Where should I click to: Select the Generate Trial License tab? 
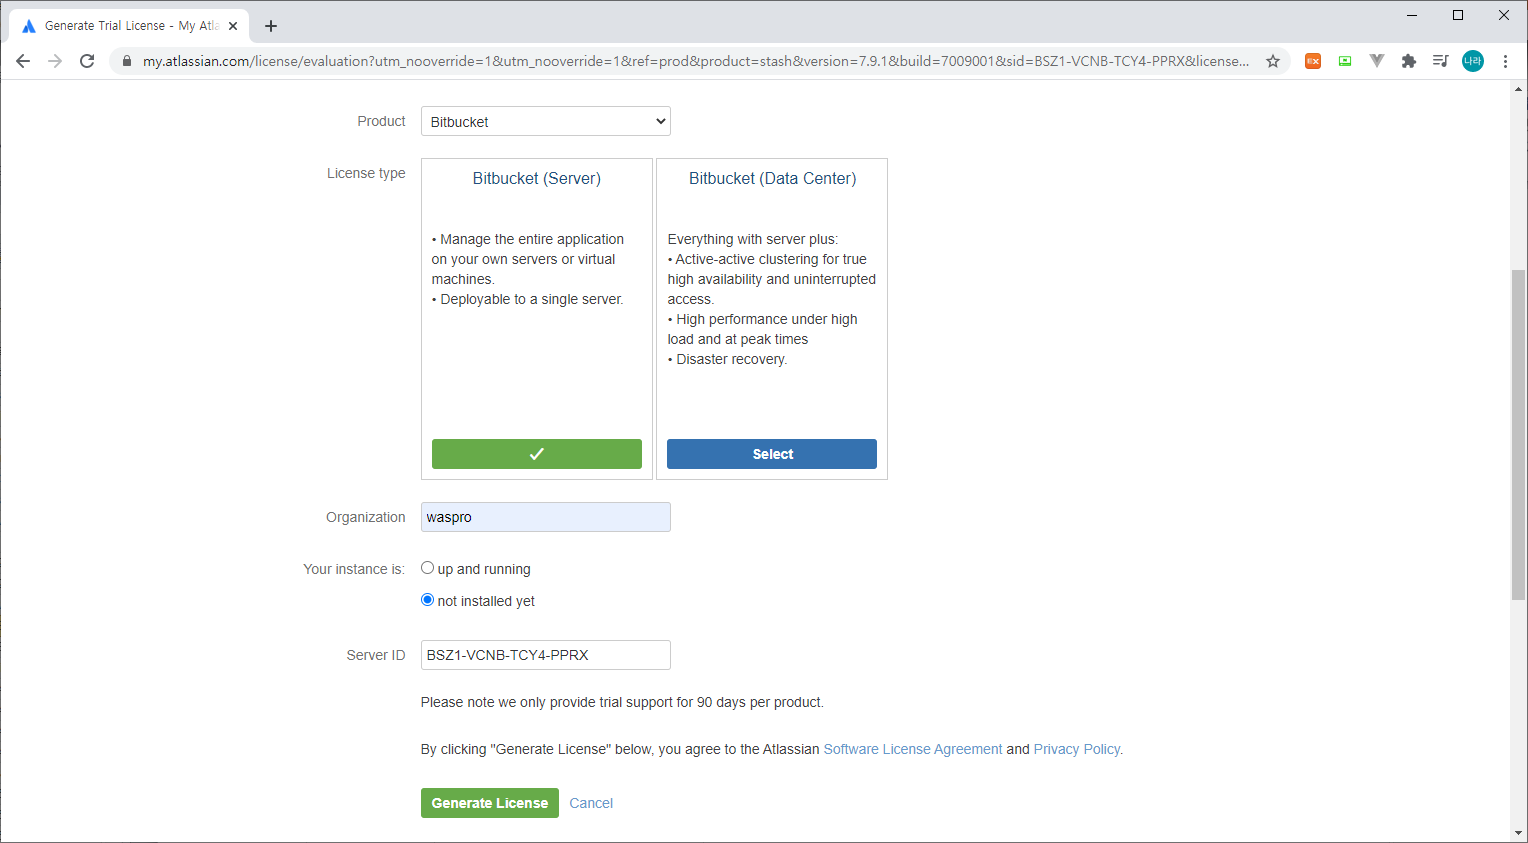129,26
